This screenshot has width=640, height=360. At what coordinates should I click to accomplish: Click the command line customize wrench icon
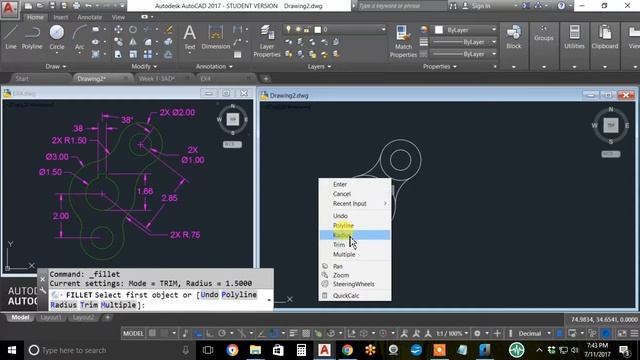pos(43,291)
